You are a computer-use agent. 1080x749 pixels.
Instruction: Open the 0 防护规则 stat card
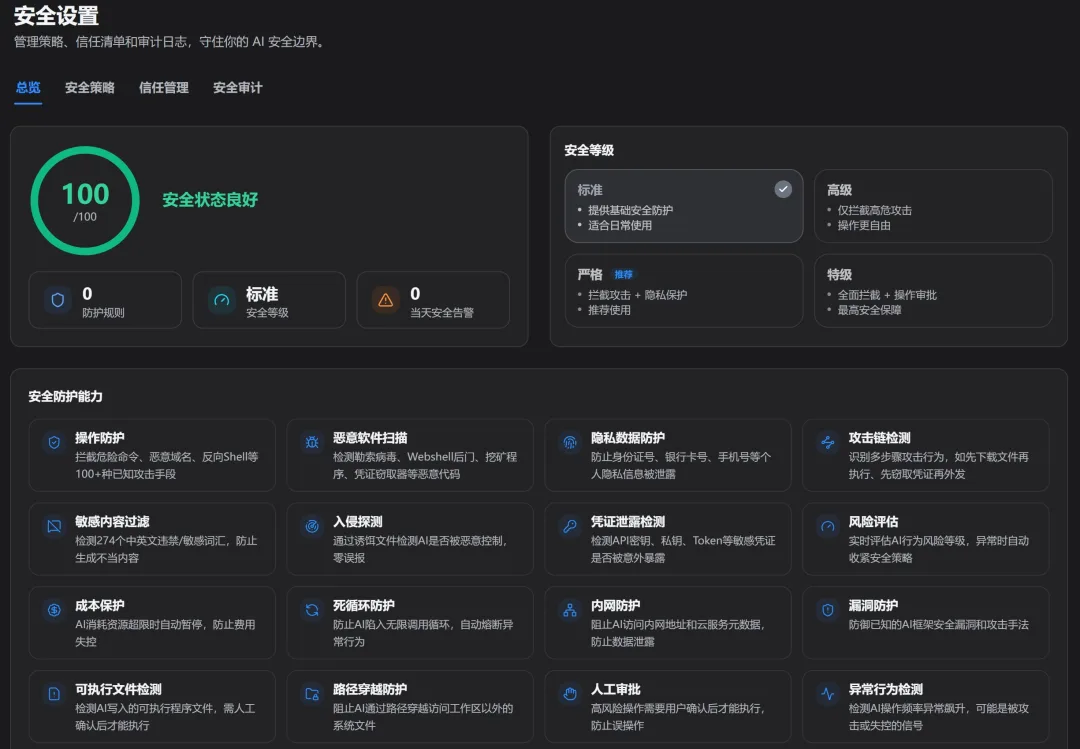pos(105,300)
